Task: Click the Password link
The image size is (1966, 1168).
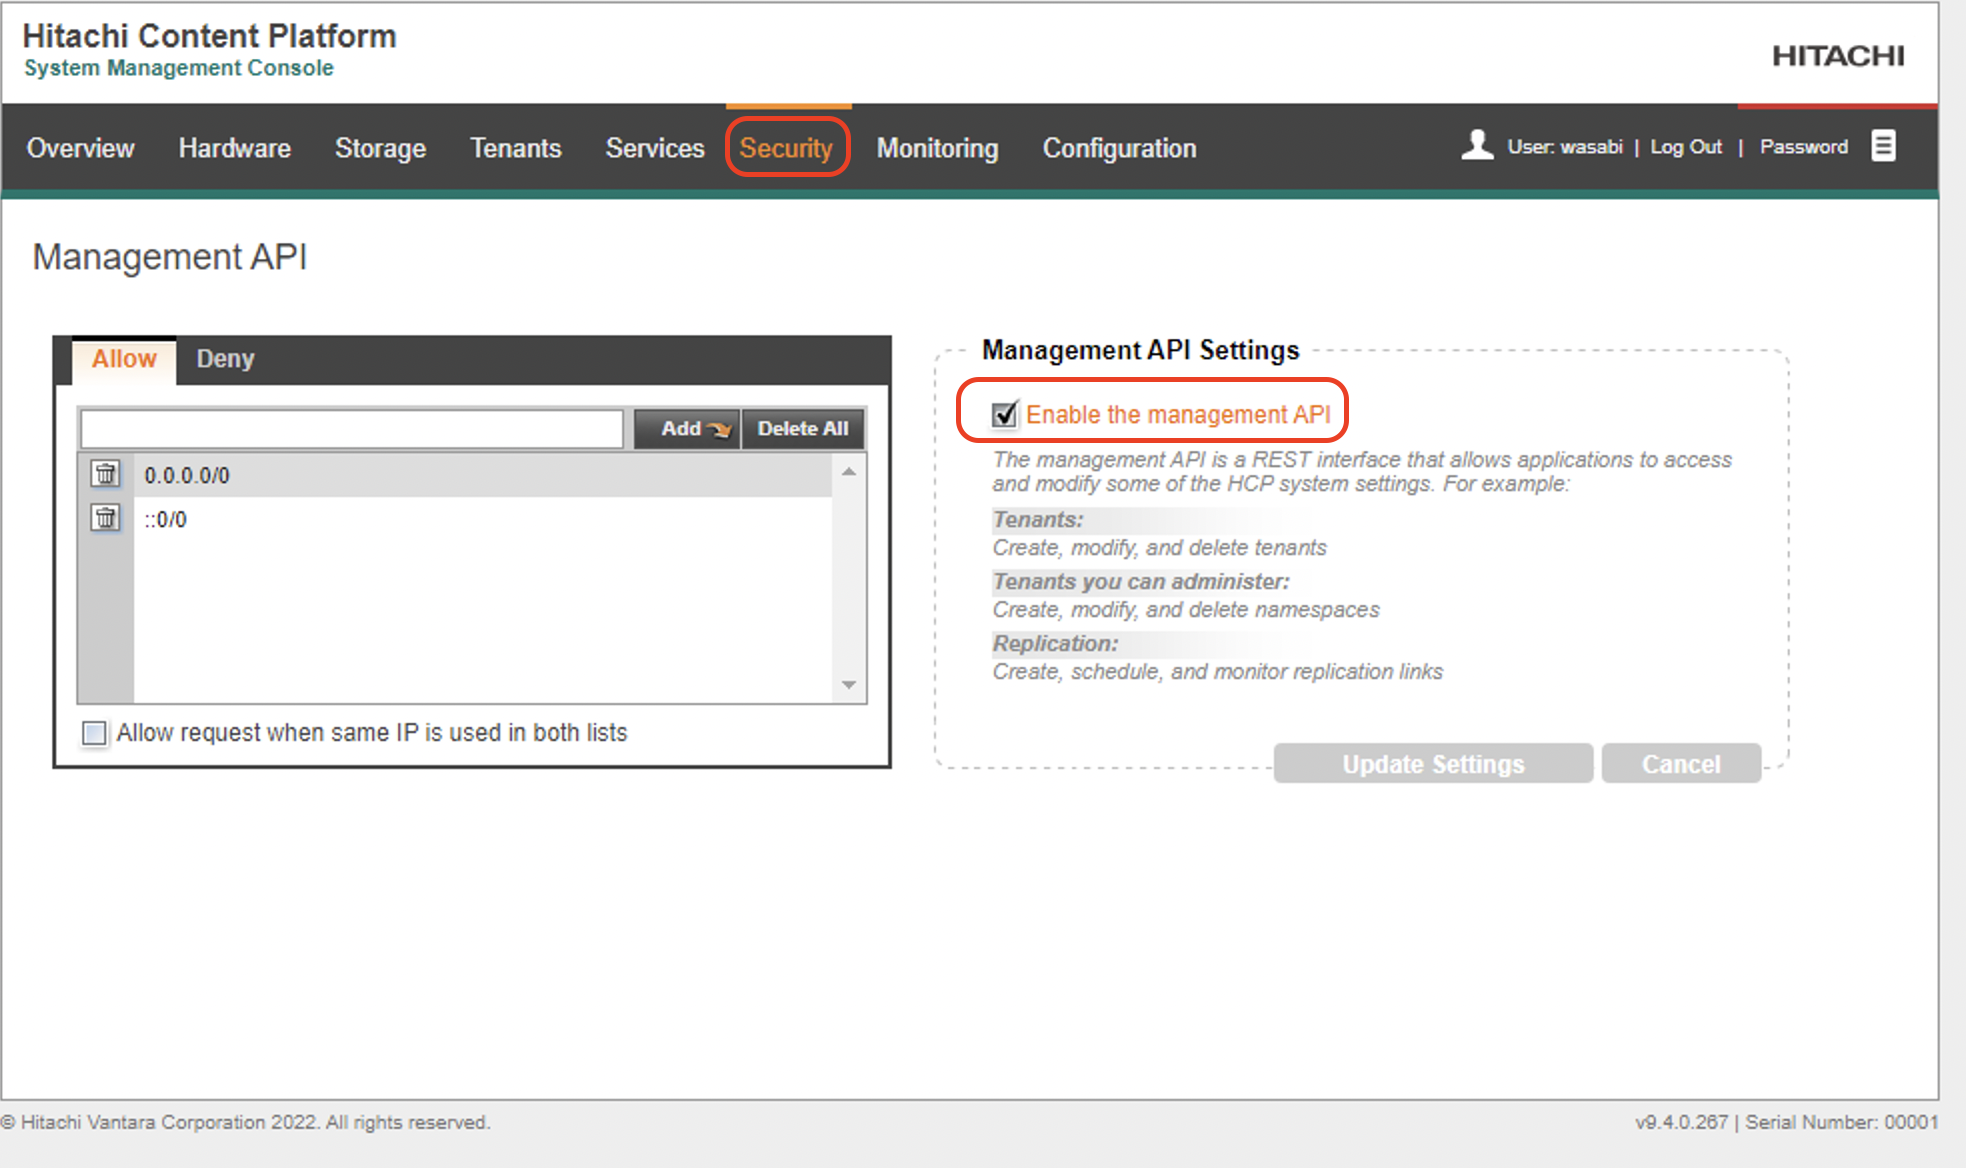Action: 1804,147
